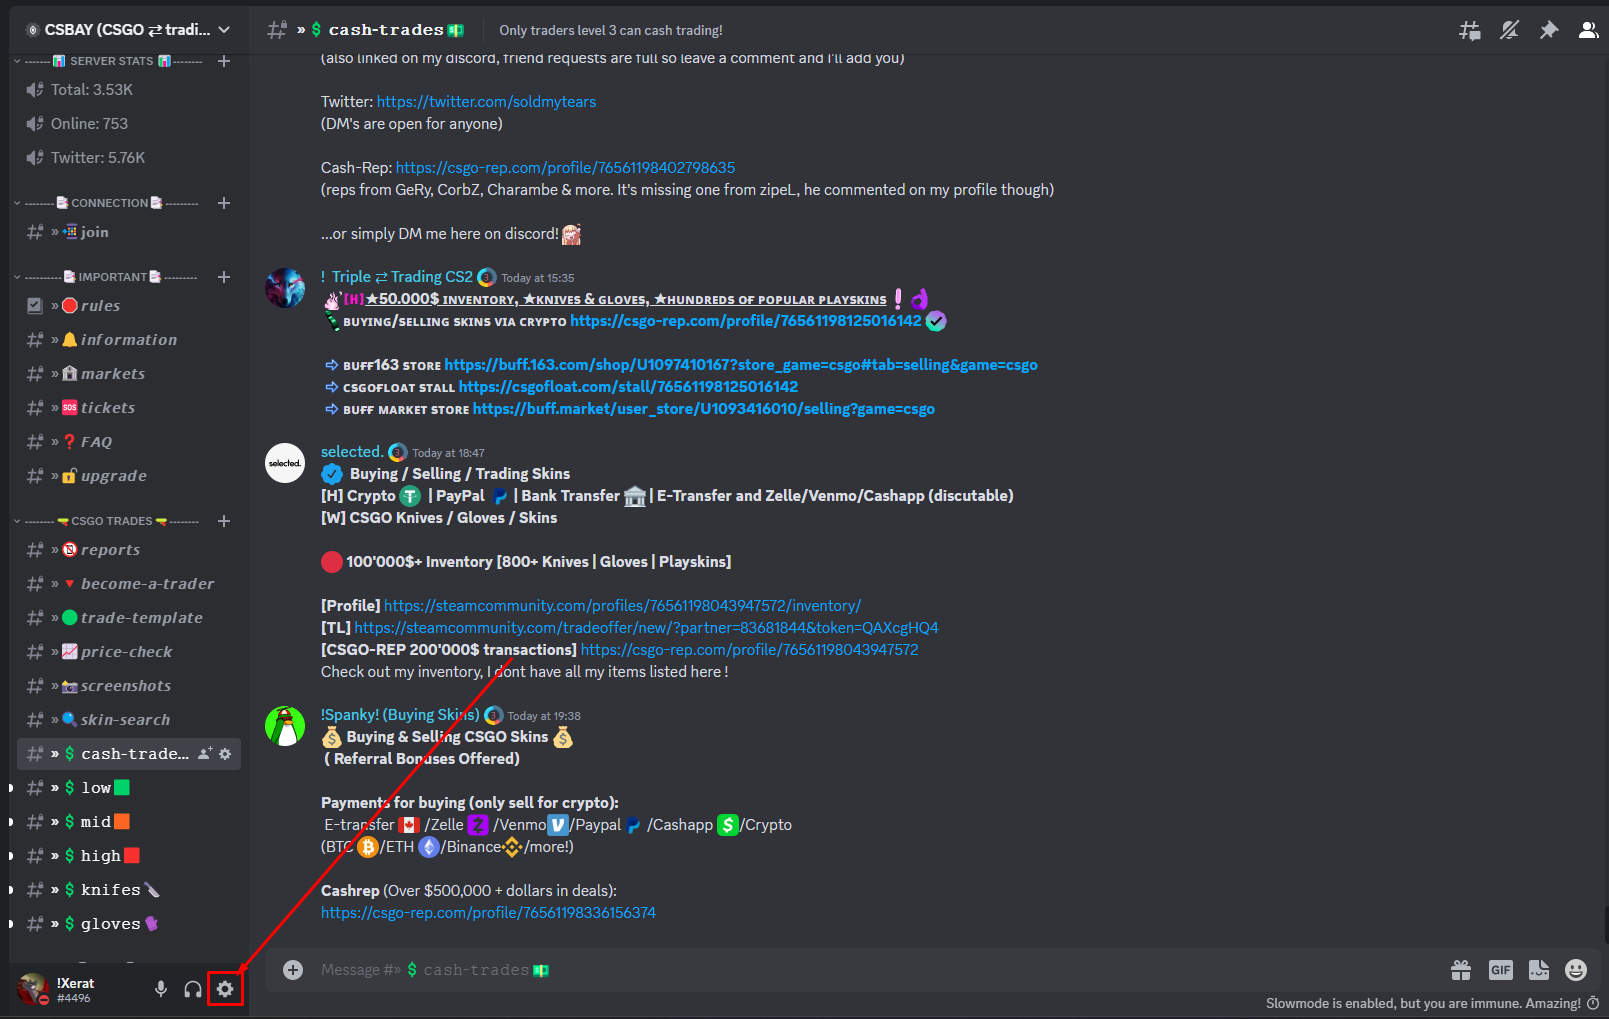Toggle the member list panel
Viewport: 1609px width, 1019px height.
coord(1588,30)
